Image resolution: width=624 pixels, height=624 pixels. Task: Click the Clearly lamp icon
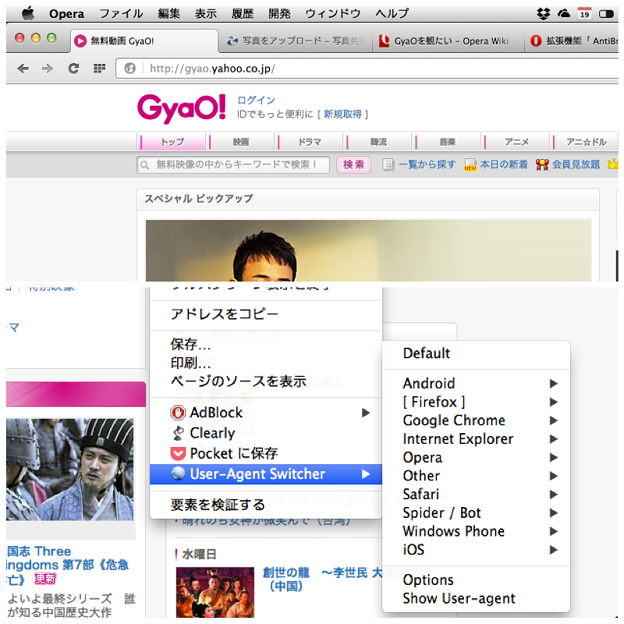coord(178,433)
